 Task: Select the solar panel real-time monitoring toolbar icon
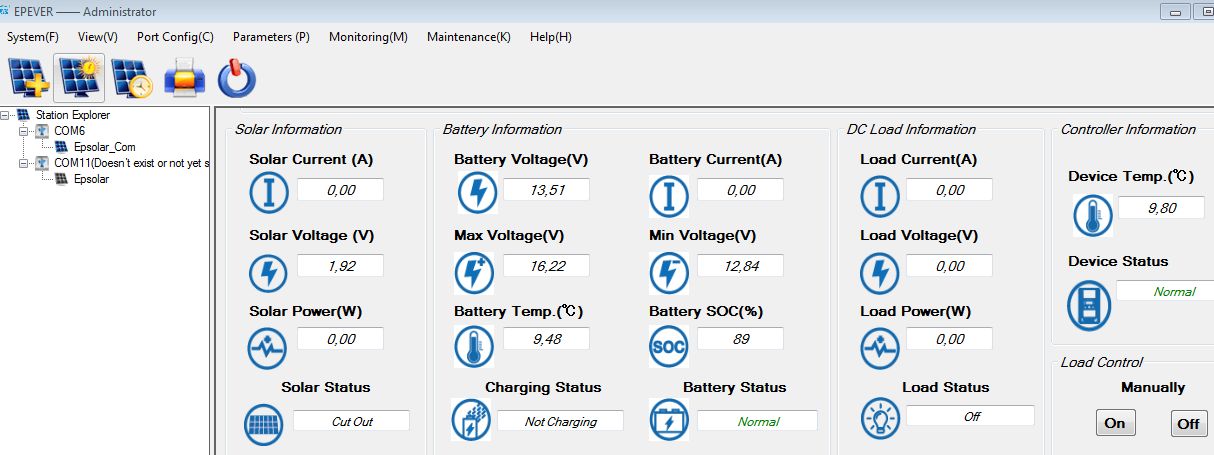[x=79, y=78]
